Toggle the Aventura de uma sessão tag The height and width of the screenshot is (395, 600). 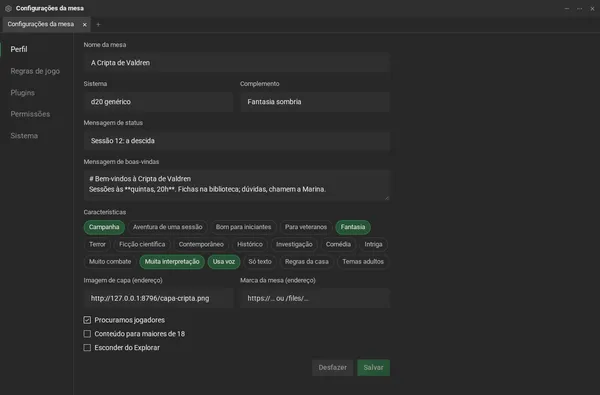tap(168, 227)
